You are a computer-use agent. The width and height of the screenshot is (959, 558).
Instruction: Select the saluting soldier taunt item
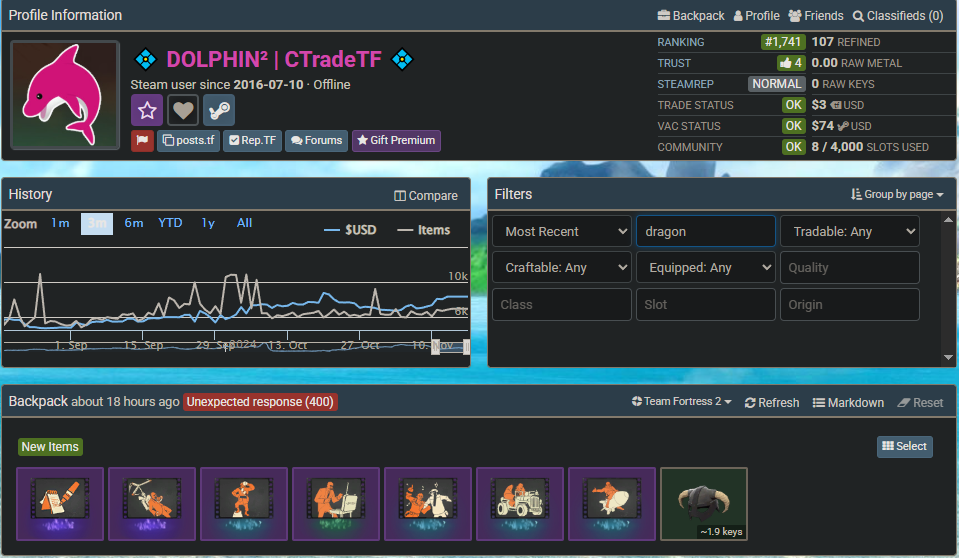pyautogui.click(x=244, y=504)
